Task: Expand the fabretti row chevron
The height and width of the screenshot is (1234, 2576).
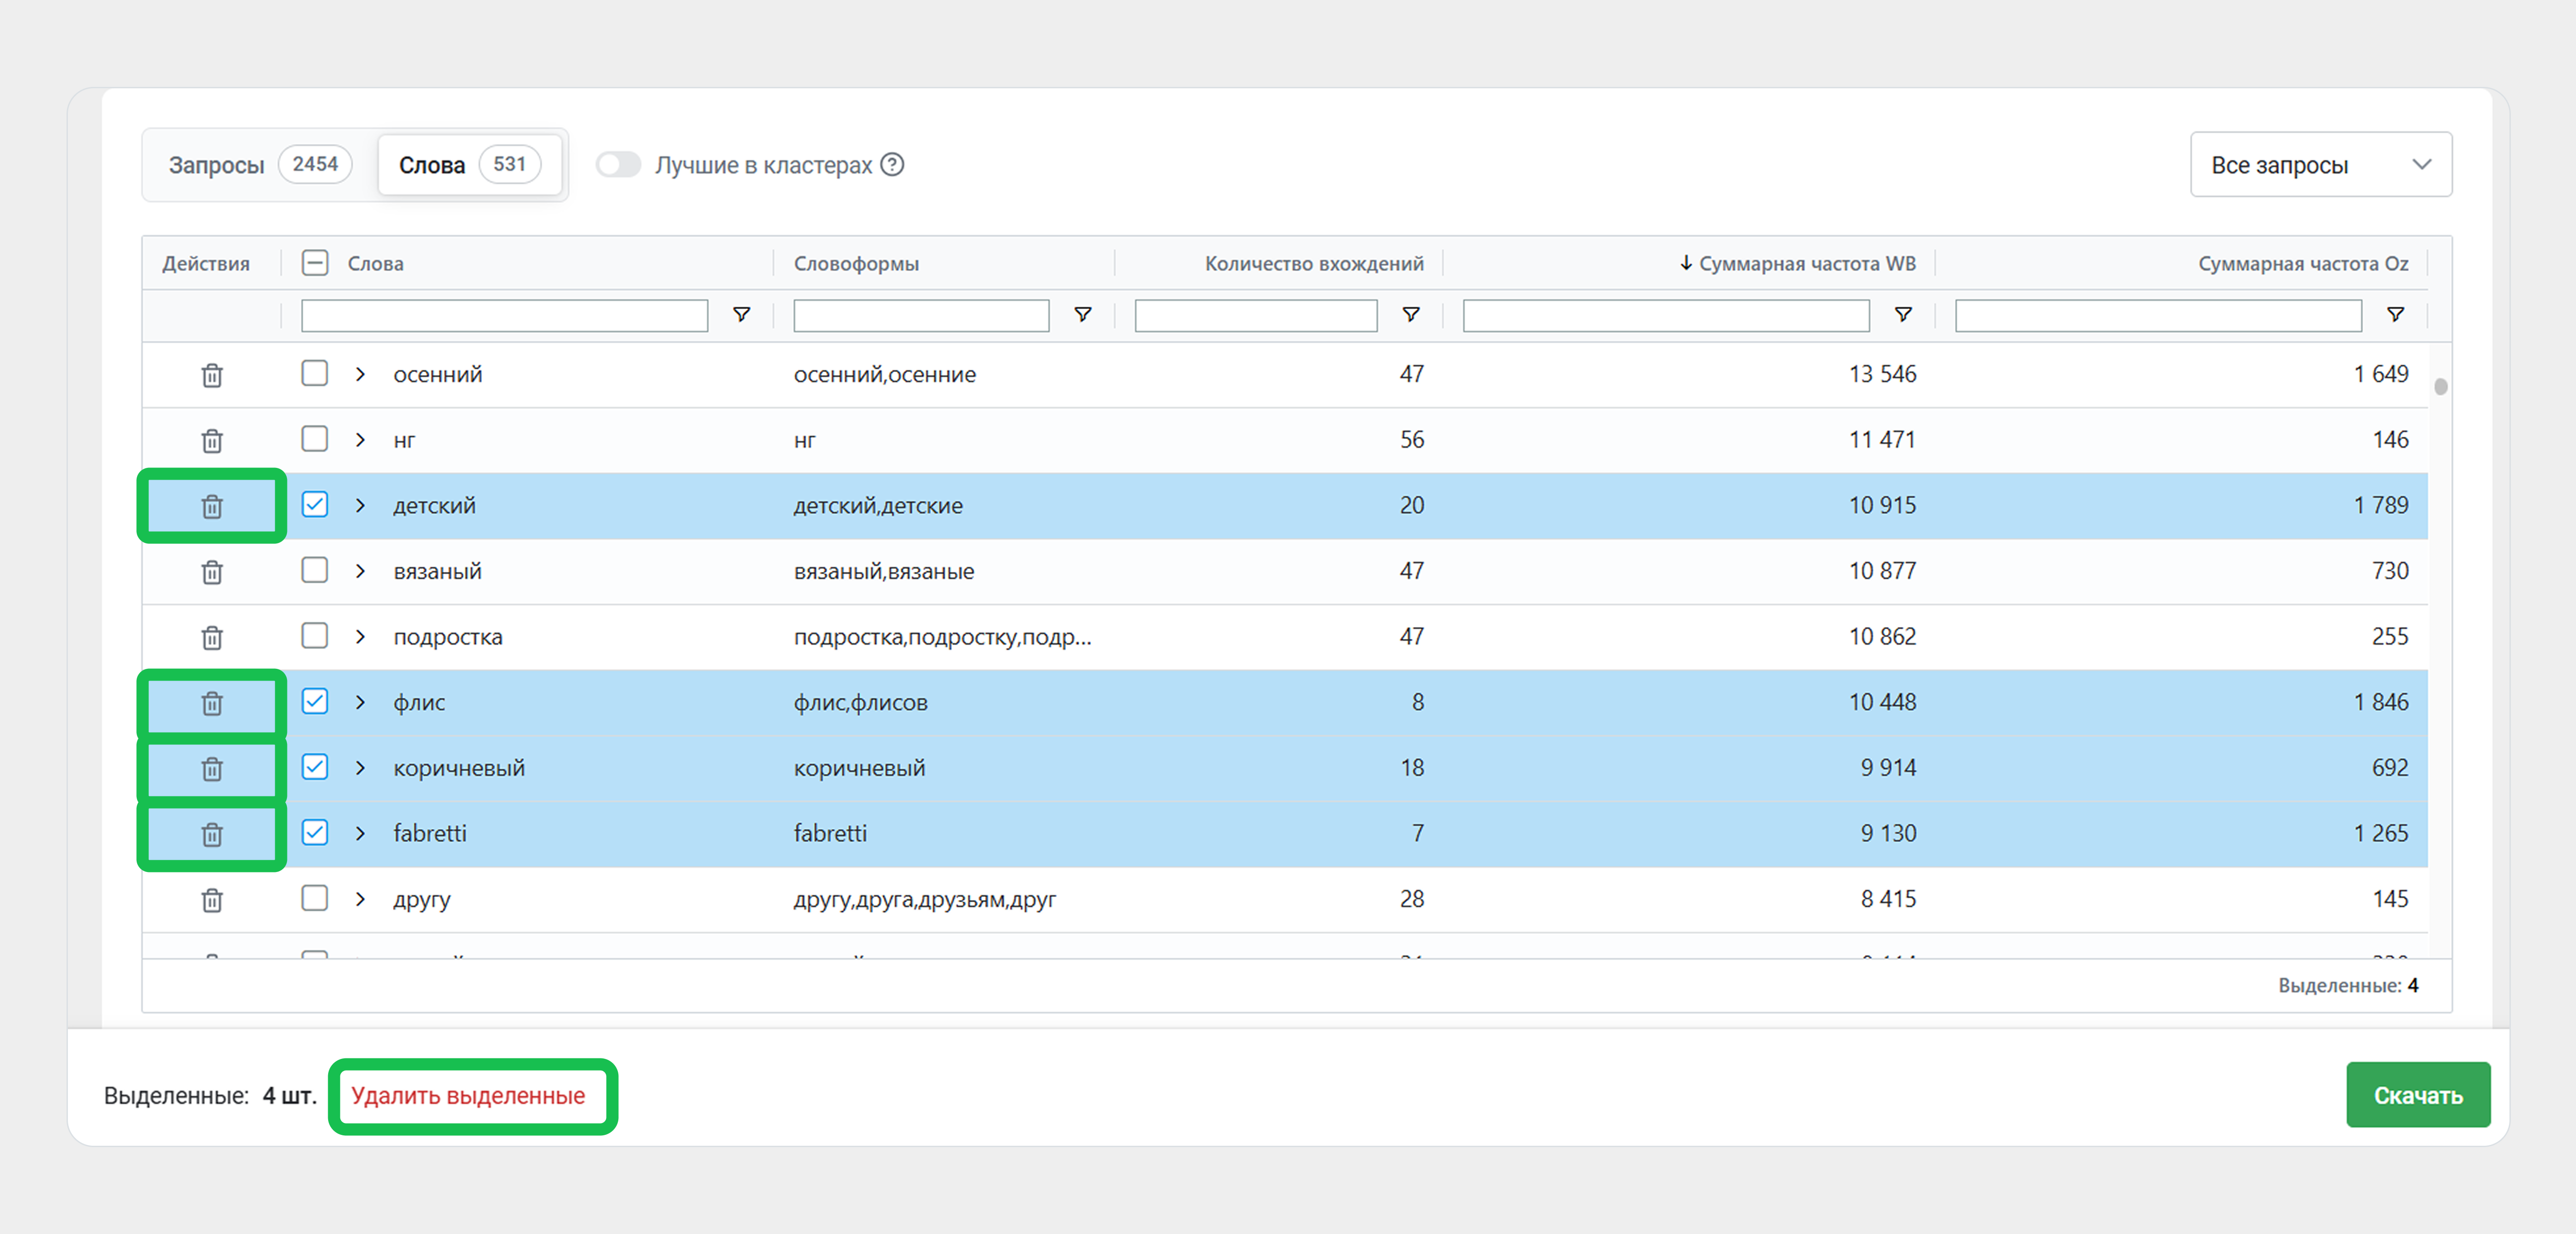Action: click(361, 833)
